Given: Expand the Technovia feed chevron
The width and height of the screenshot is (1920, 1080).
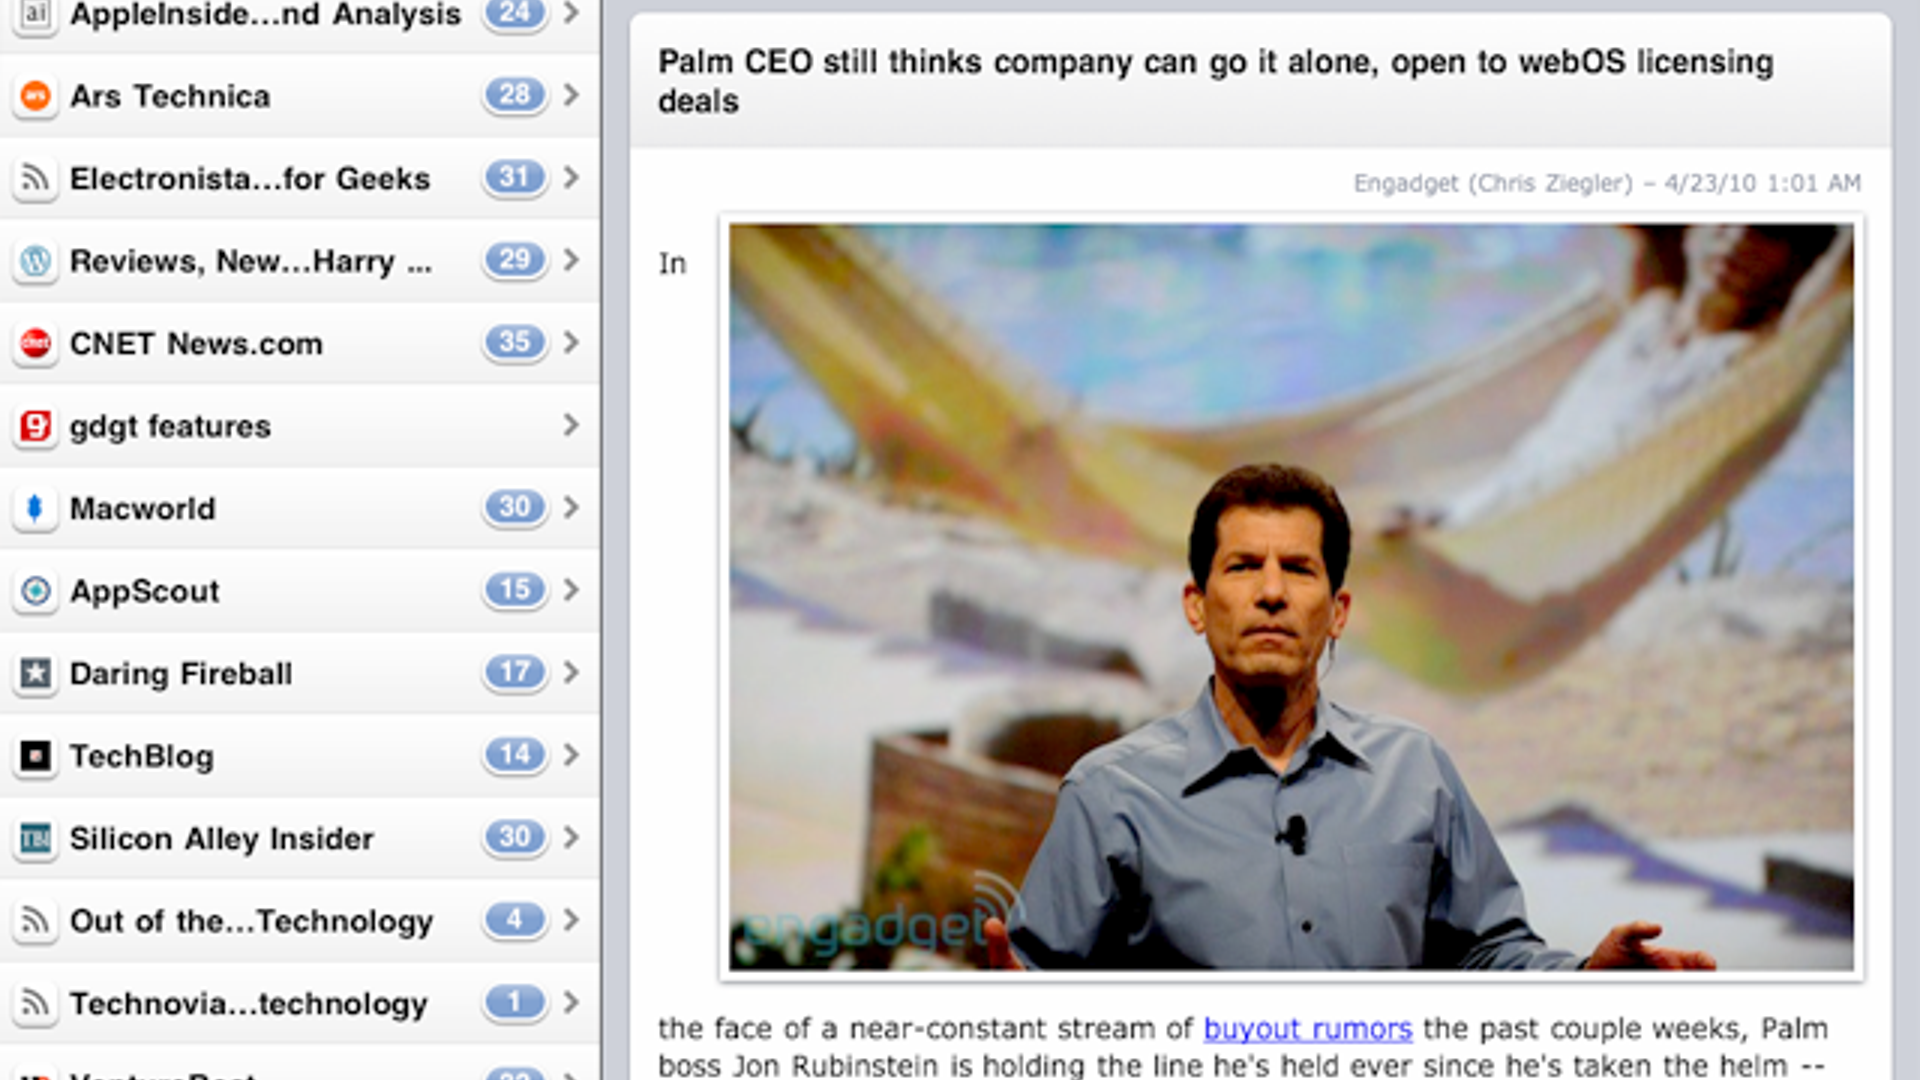Looking at the screenshot, I should (x=571, y=1002).
